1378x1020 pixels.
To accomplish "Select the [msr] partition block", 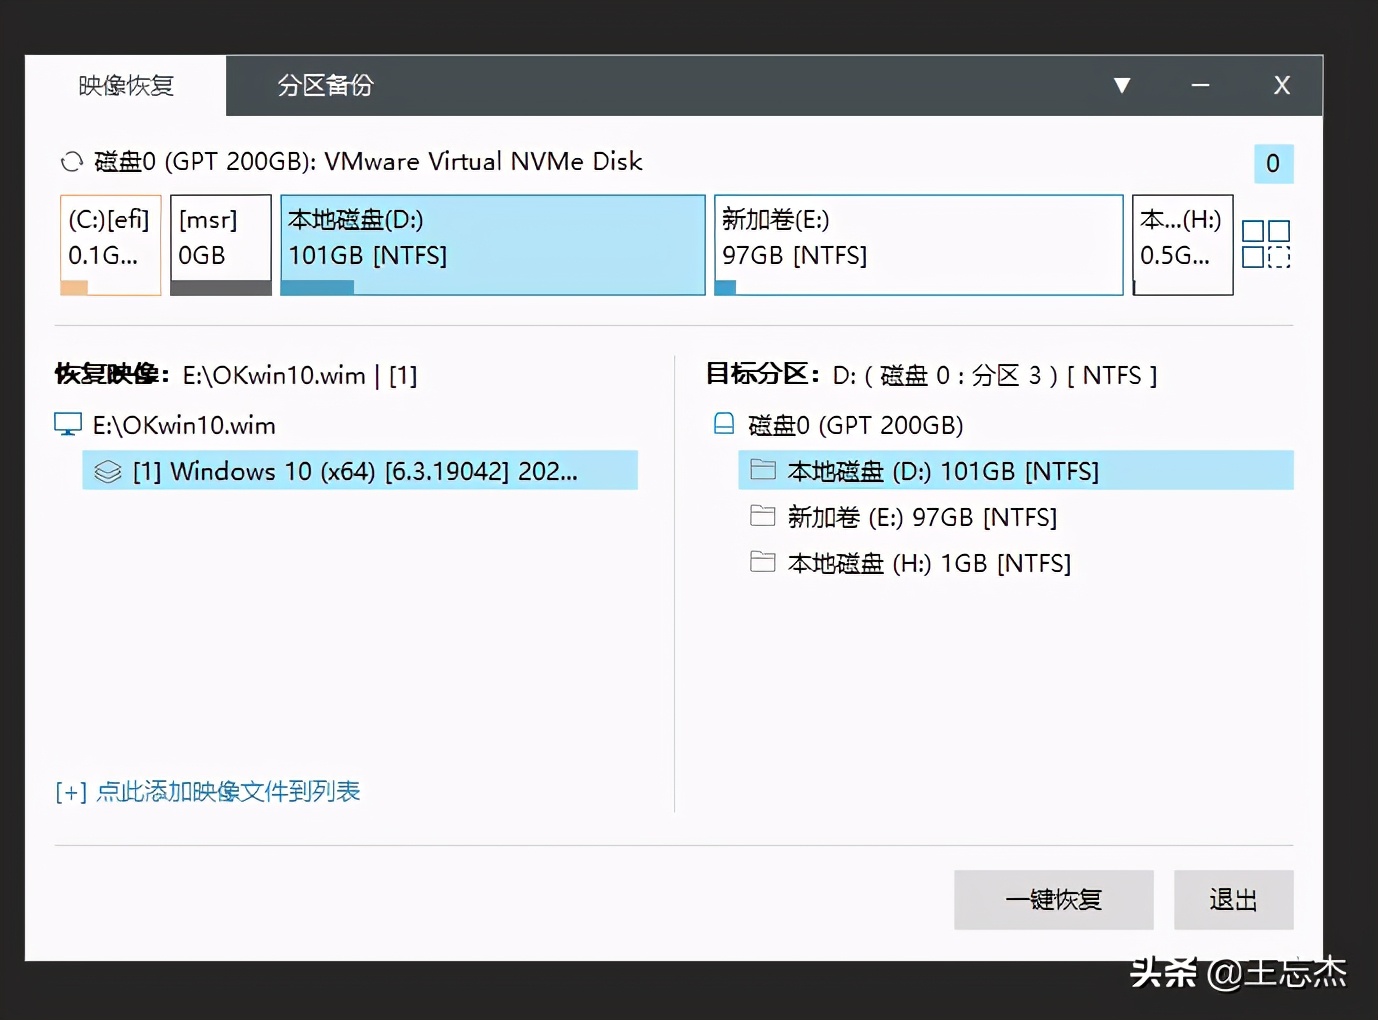I will pyautogui.click(x=220, y=244).
